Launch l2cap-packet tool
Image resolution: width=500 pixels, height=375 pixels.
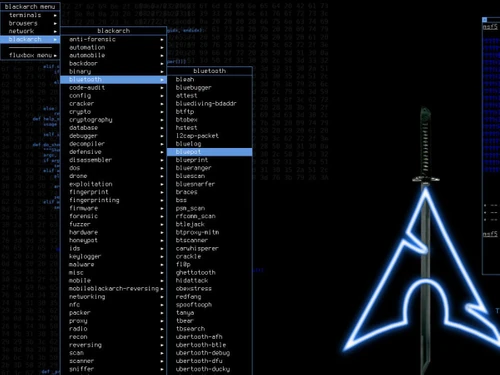[x=209, y=136]
